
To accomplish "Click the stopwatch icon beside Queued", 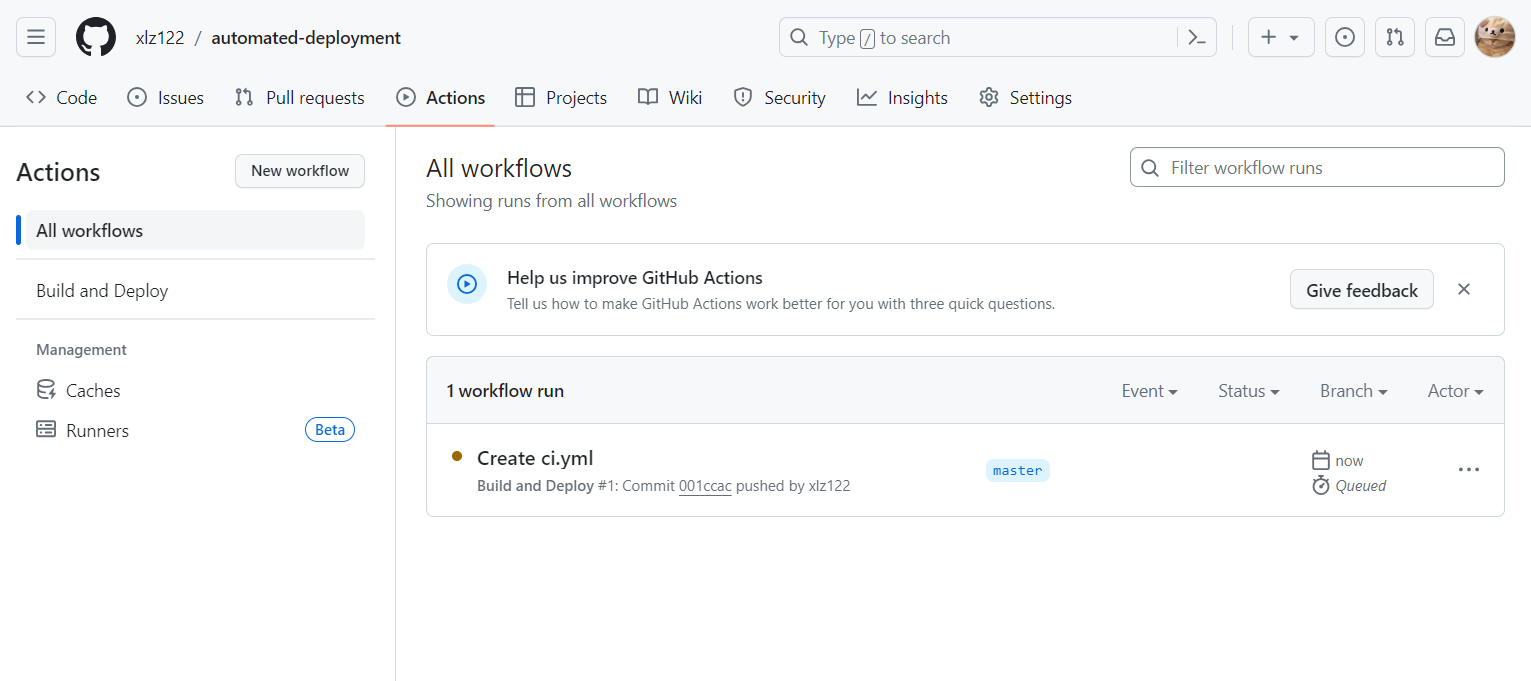I will tap(1321, 485).
